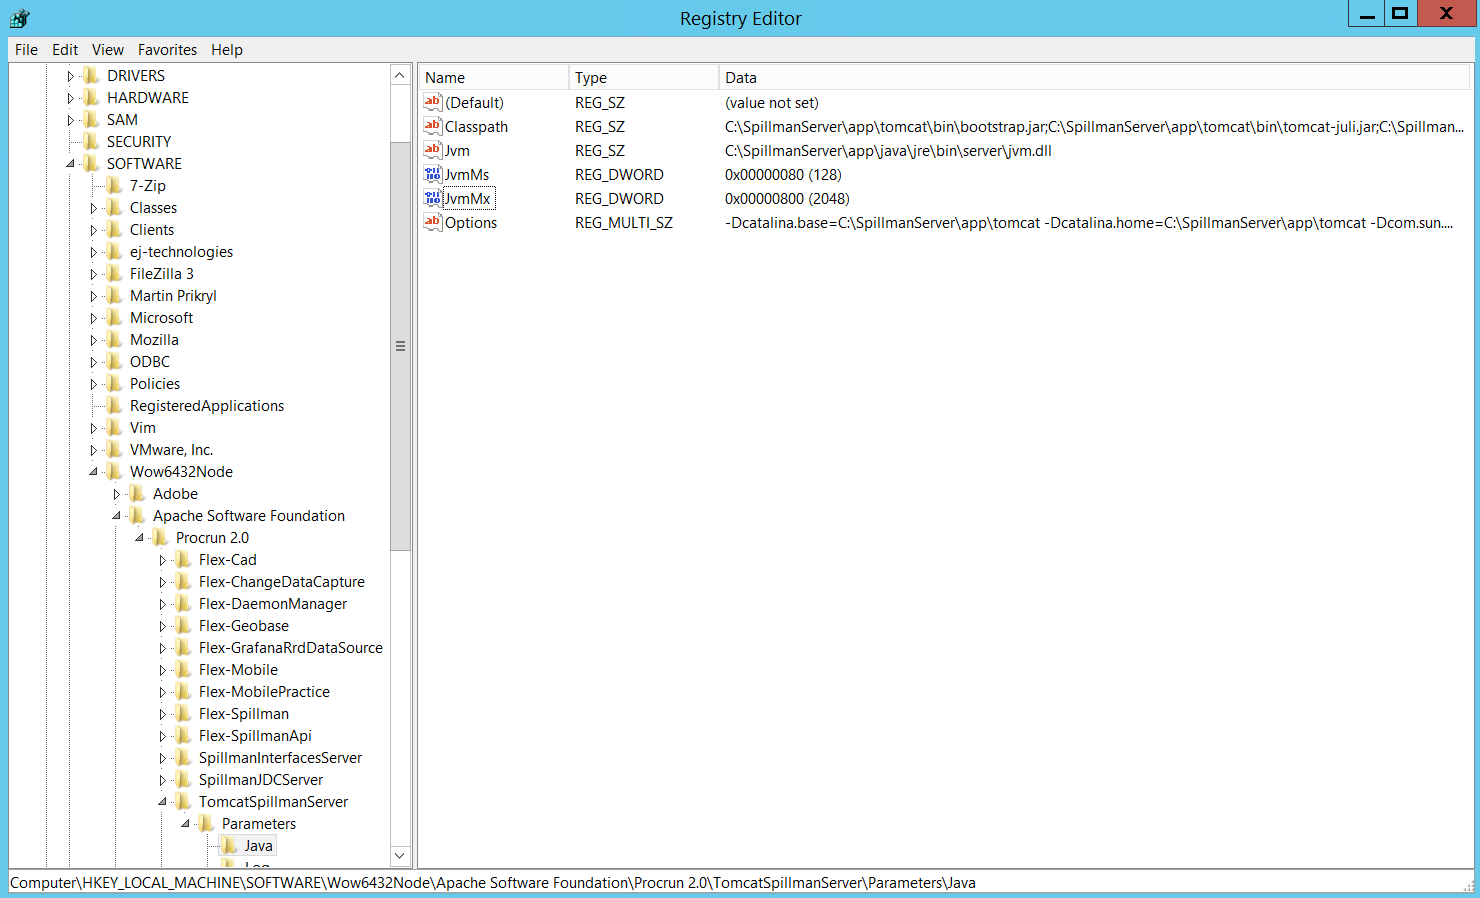
Task: Click the JvmMx DWORD value icon
Action: [x=433, y=198]
